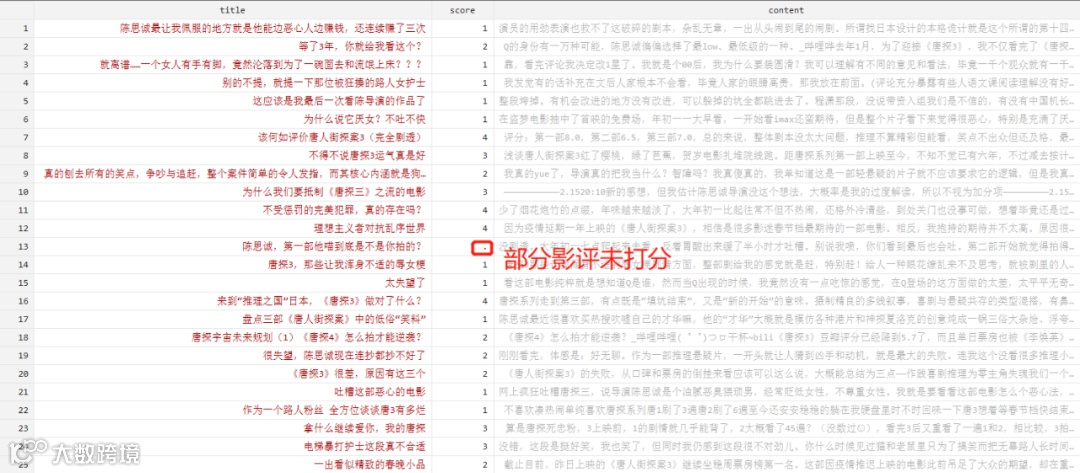Select title '为什么我们要抵制《唐探三》之流的电影'

tap(334, 191)
